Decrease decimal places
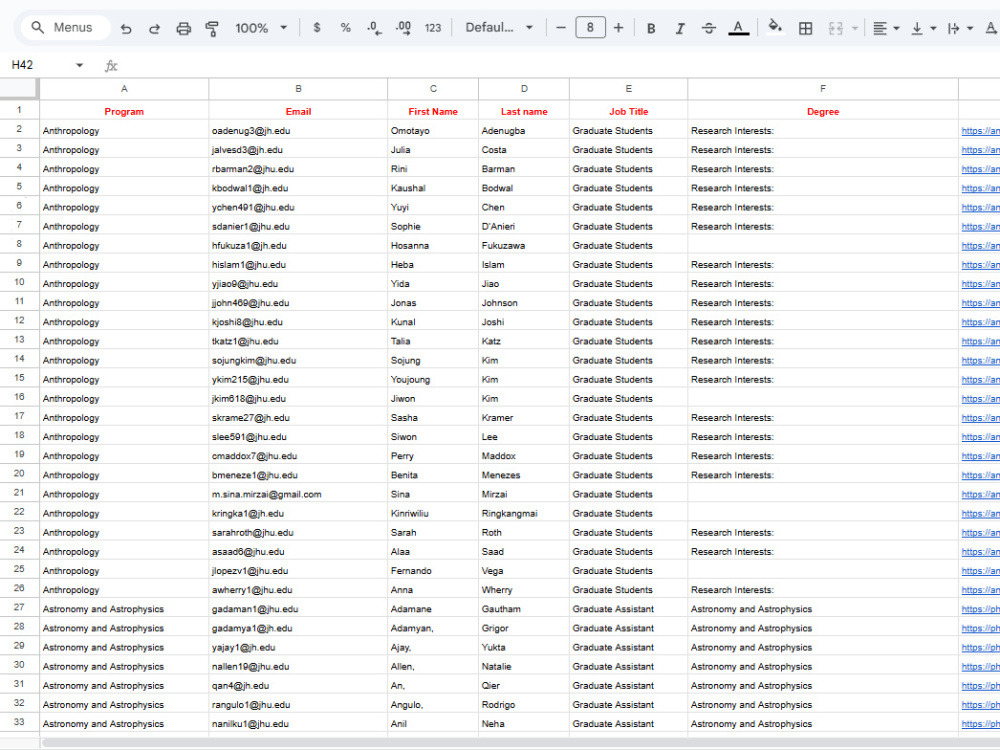Image resolution: width=1000 pixels, height=750 pixels. [374, 28]
